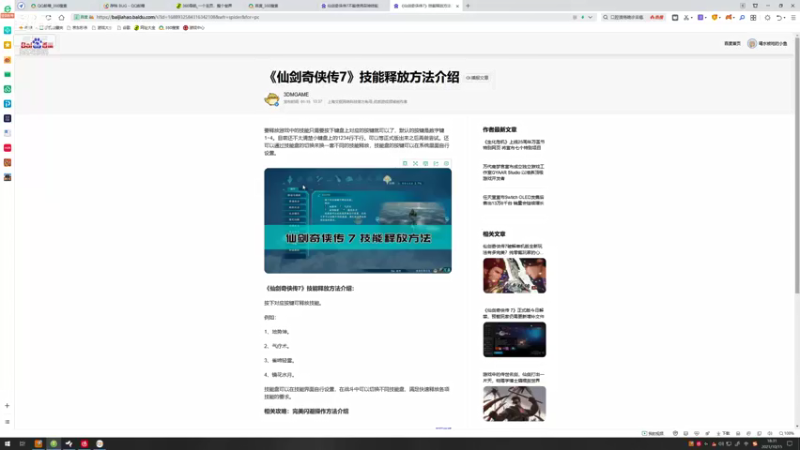800x450 pixels.
Task: Open the second author latest article link
Action: click(x=514, y=172)
